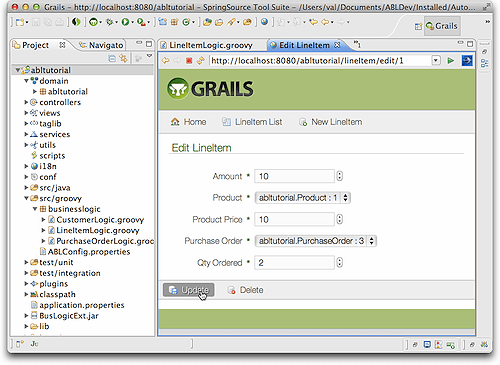Click the Amount field stepper
Image resolution: width=500 pixels, height=365 pixels.
point(339,176)
